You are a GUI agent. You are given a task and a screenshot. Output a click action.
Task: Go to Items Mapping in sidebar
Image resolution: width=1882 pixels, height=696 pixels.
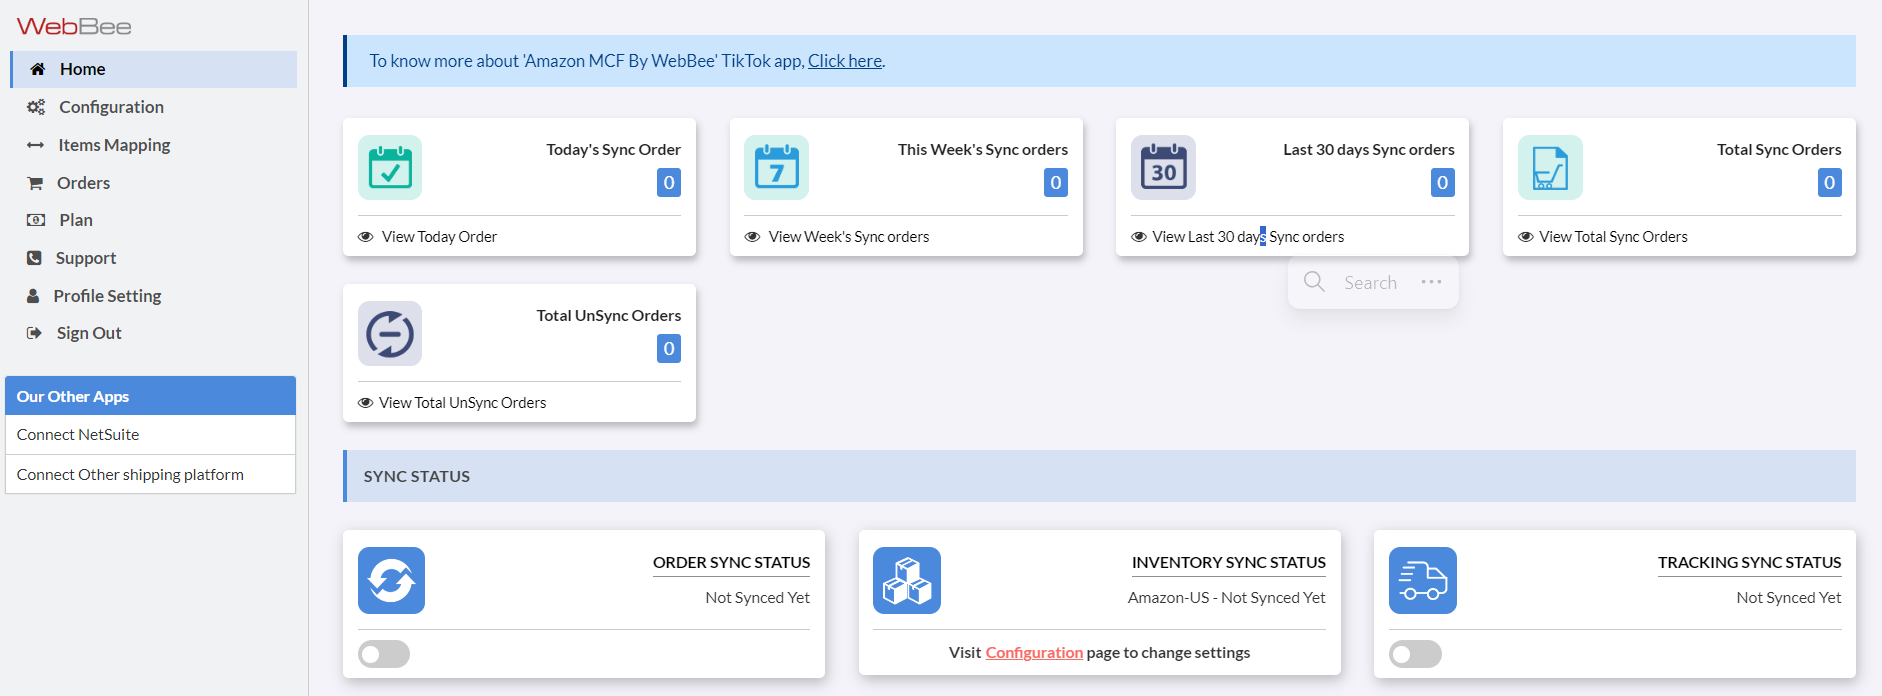click(114, 145)
